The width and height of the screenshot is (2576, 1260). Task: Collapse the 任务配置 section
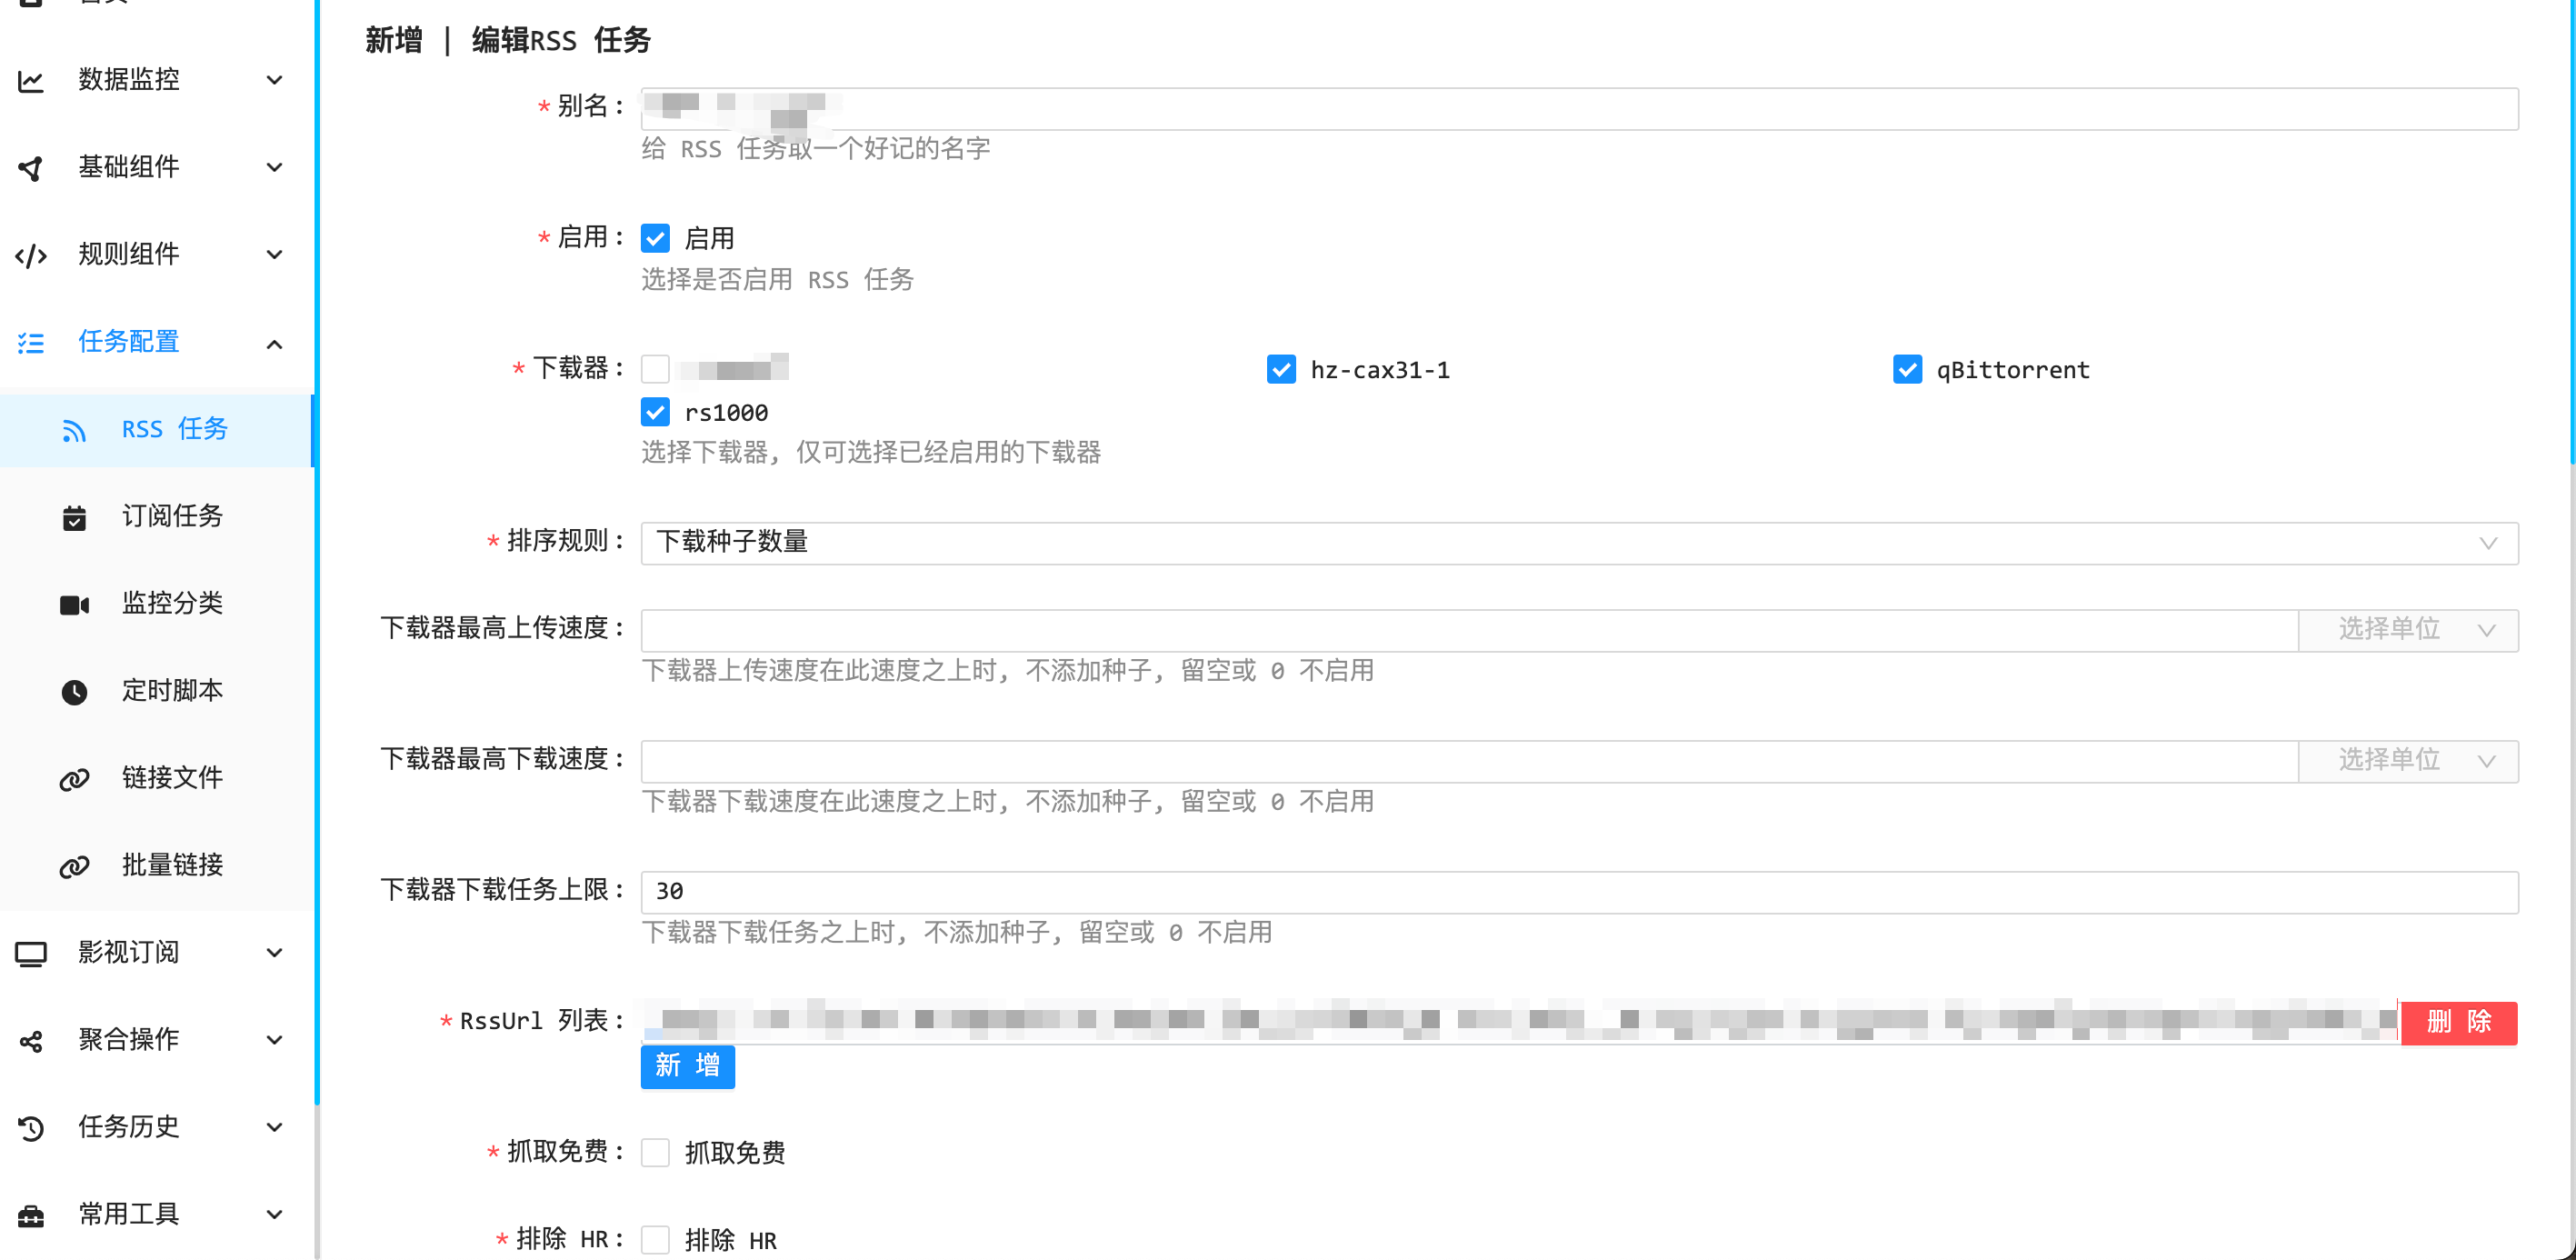pyautogui.click(x=275, y=343)
